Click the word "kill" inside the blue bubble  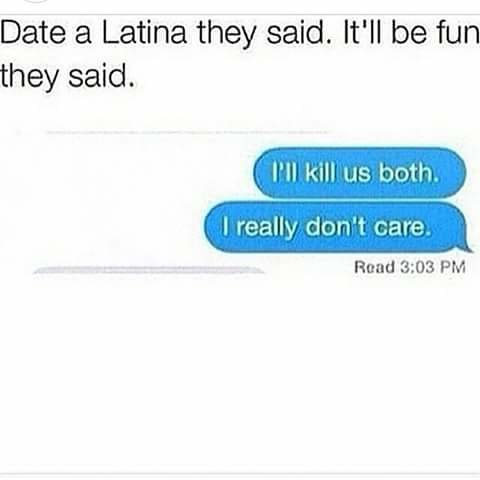pyautogui.click(x=319, y=173)
